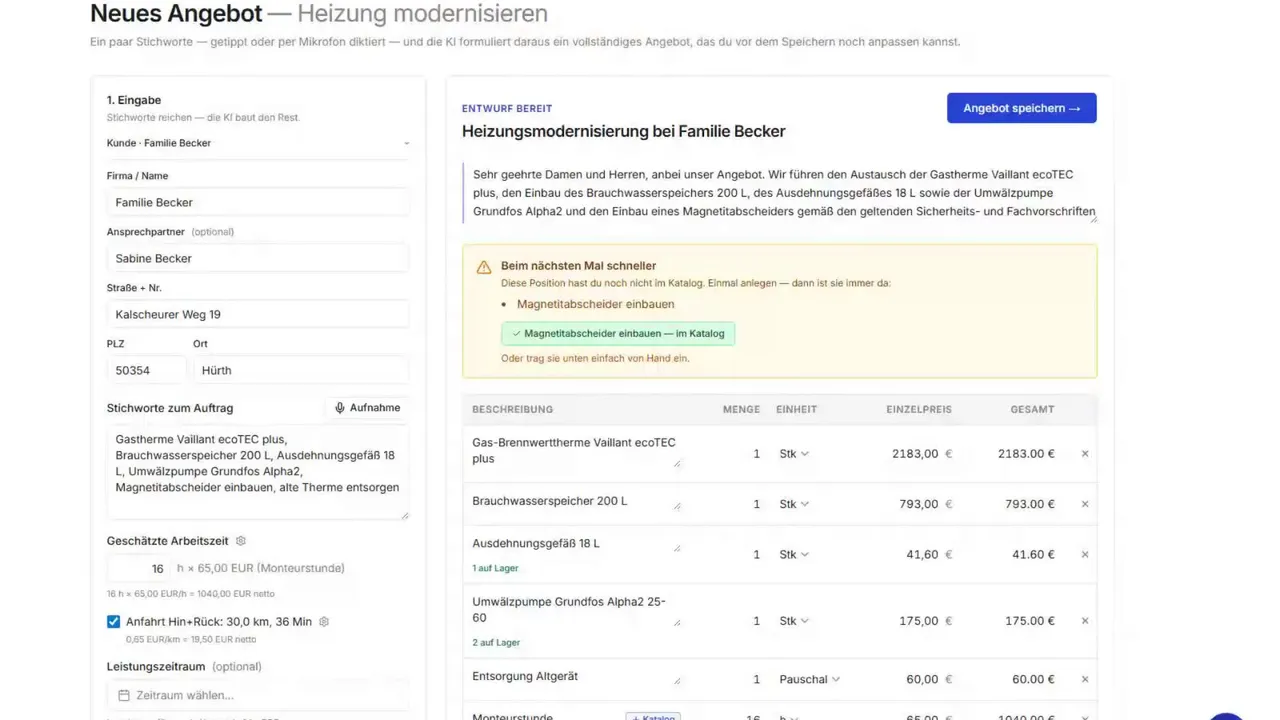Screen dimensions: 1280x720
Task: Click 'Magnetitabscheider einbauen' bullet item
Action: pos(596,304)
